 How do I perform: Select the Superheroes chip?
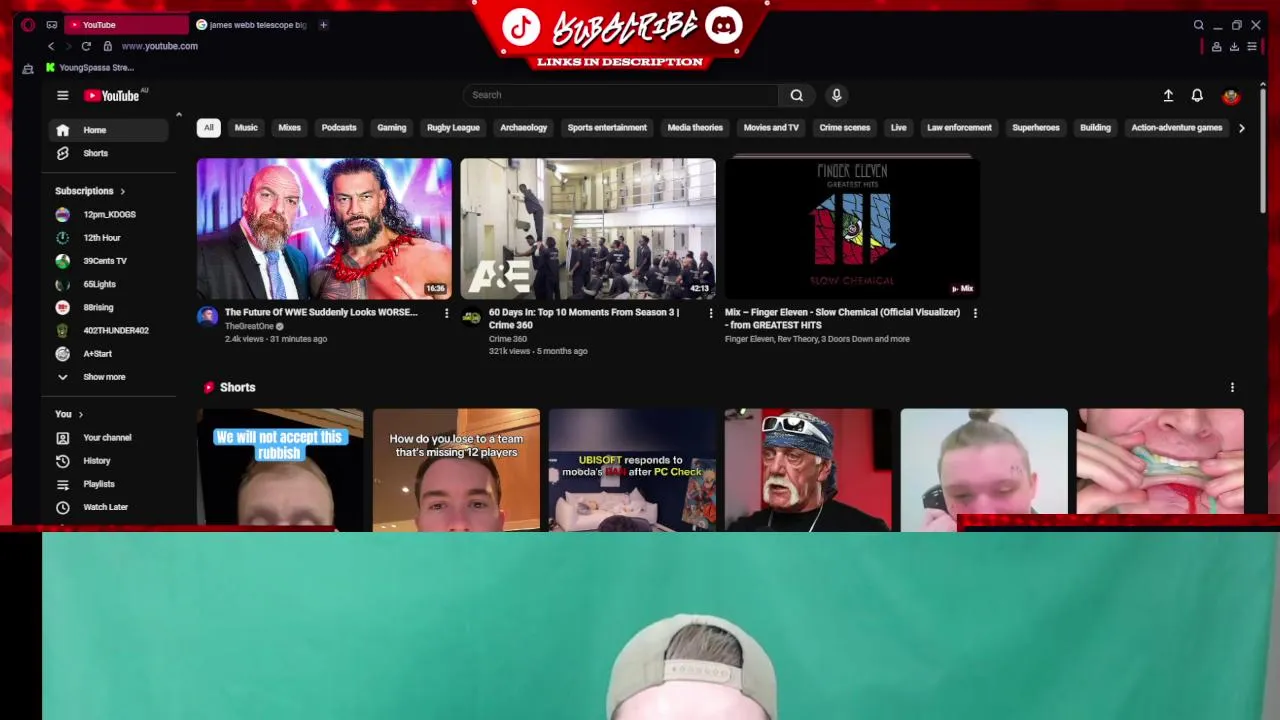coord(1036,128)
